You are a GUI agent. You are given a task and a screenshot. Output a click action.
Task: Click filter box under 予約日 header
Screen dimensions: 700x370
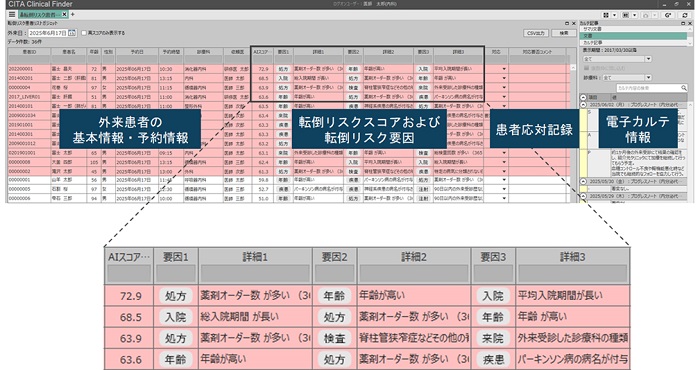(137, 59)
